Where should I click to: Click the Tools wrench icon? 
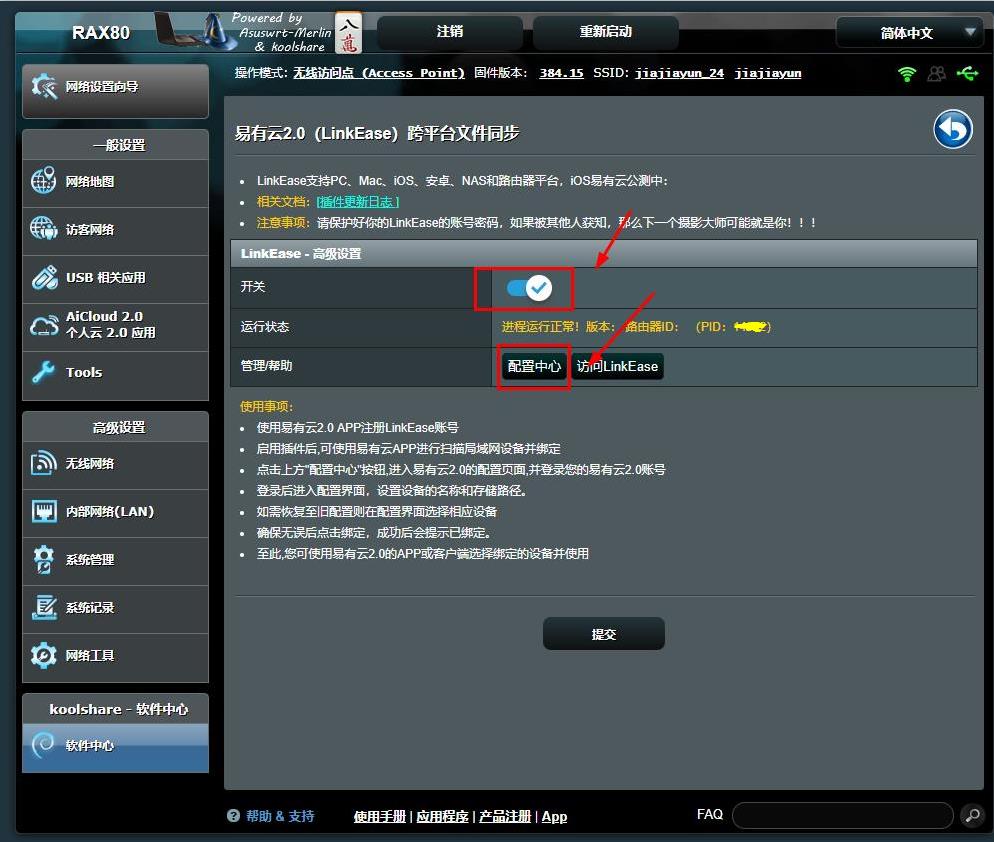[44, 372]
